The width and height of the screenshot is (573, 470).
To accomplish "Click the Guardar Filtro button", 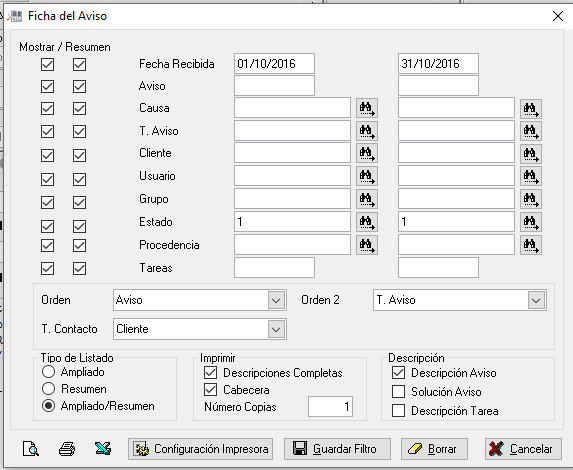I will (337, 449).
